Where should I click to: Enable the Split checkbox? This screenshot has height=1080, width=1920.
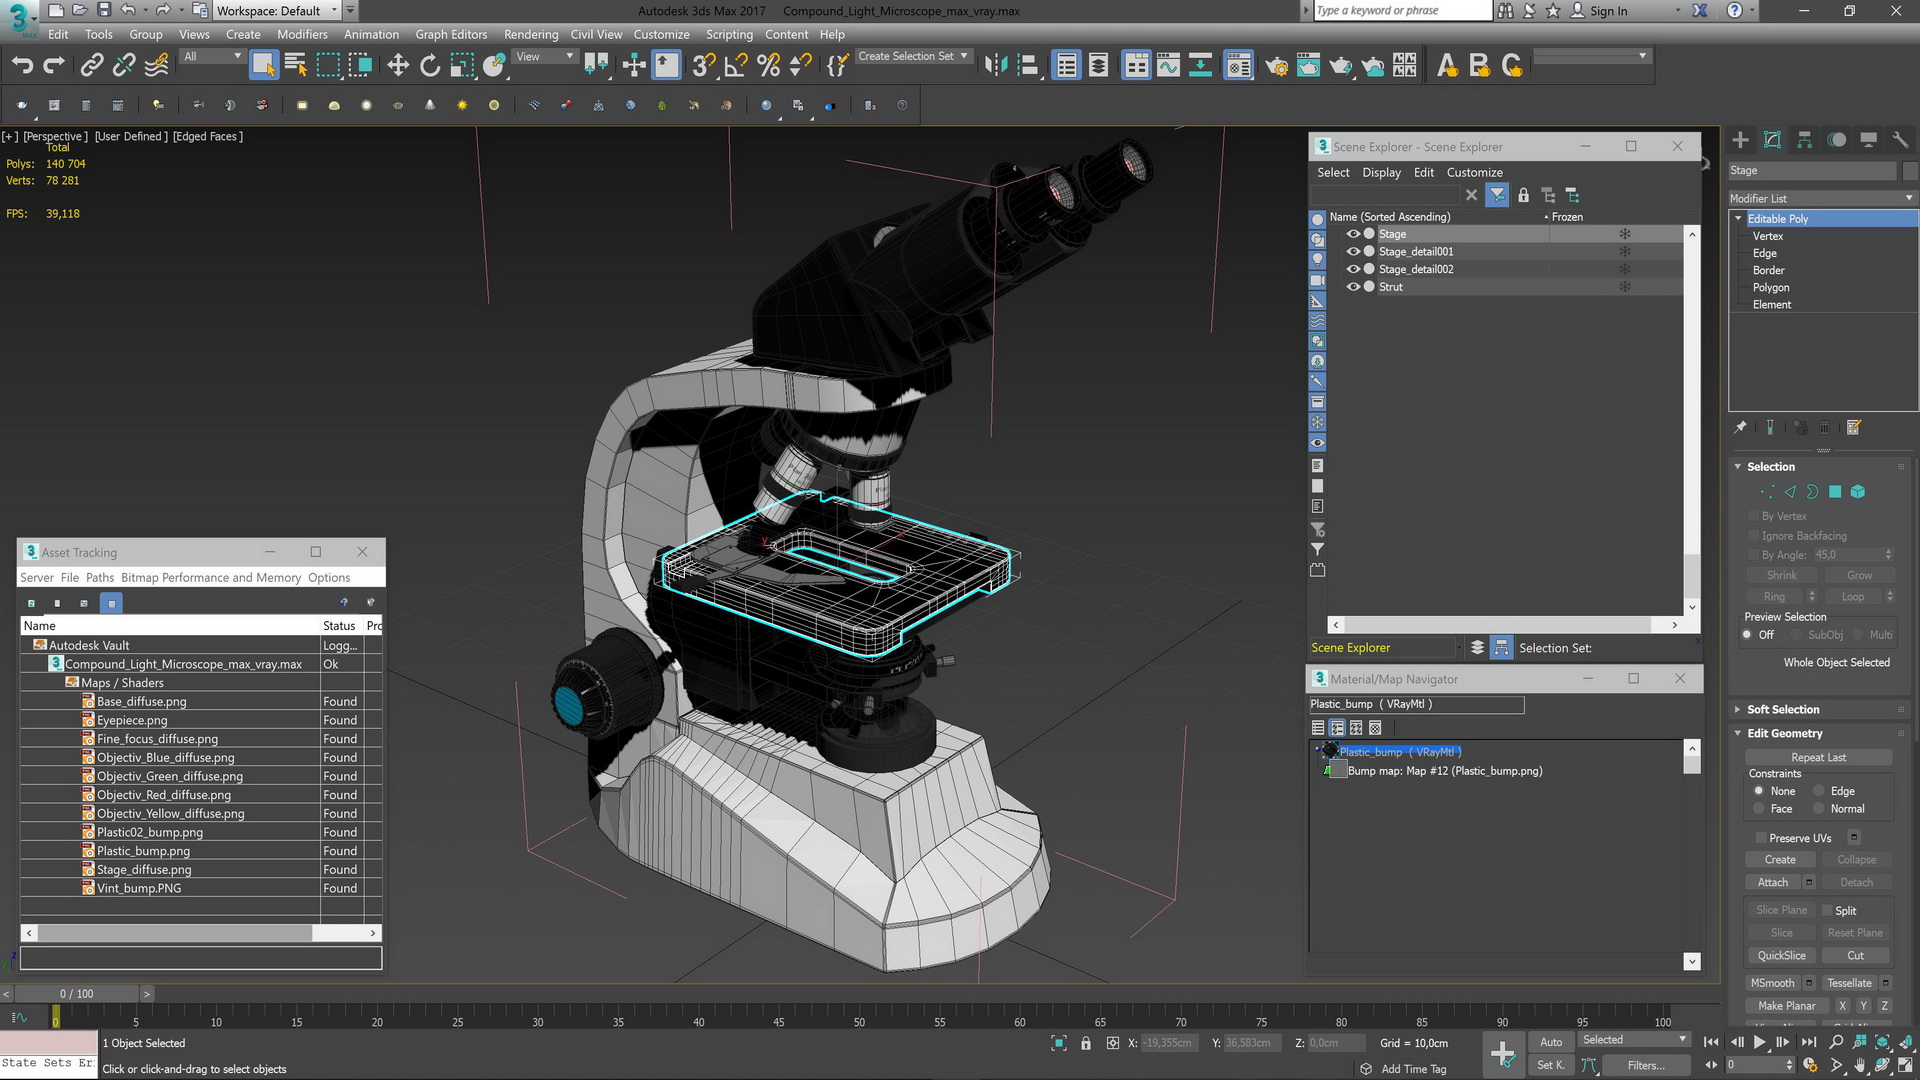coord(1828,911)
